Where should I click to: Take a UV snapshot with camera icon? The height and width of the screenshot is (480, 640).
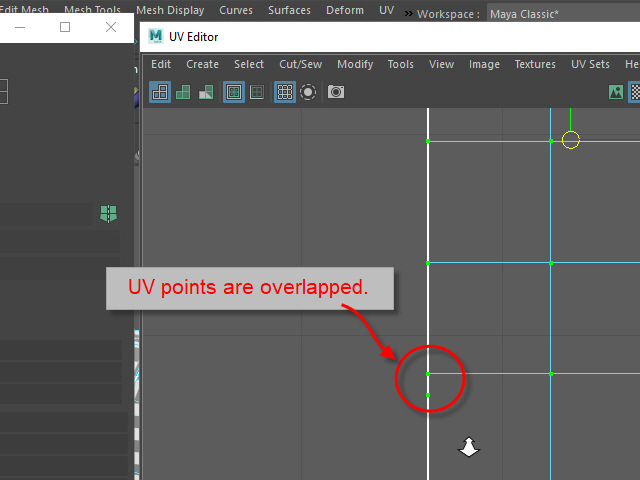(336, 92)
